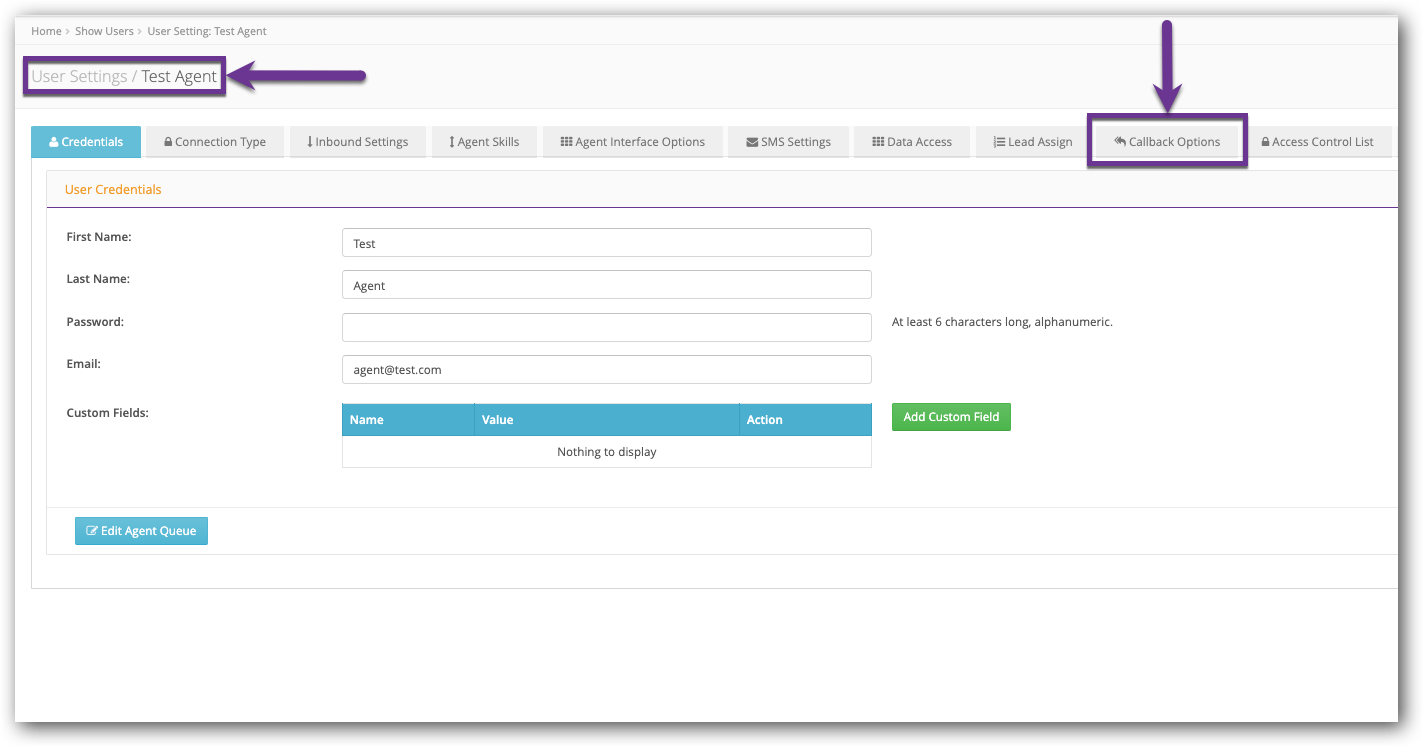Click the Password input field
The height and width of the screenshot is (747, 1423).
pos(606,327)
